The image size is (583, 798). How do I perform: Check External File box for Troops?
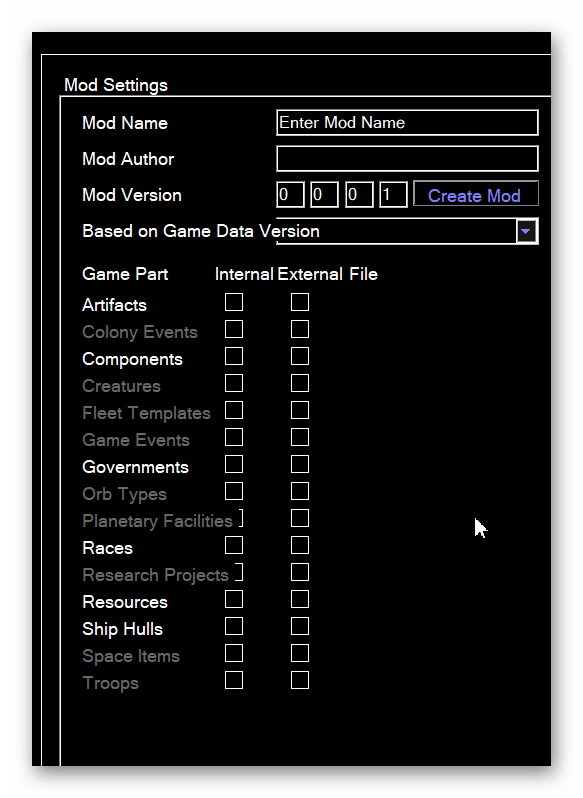tap(300, 680)
